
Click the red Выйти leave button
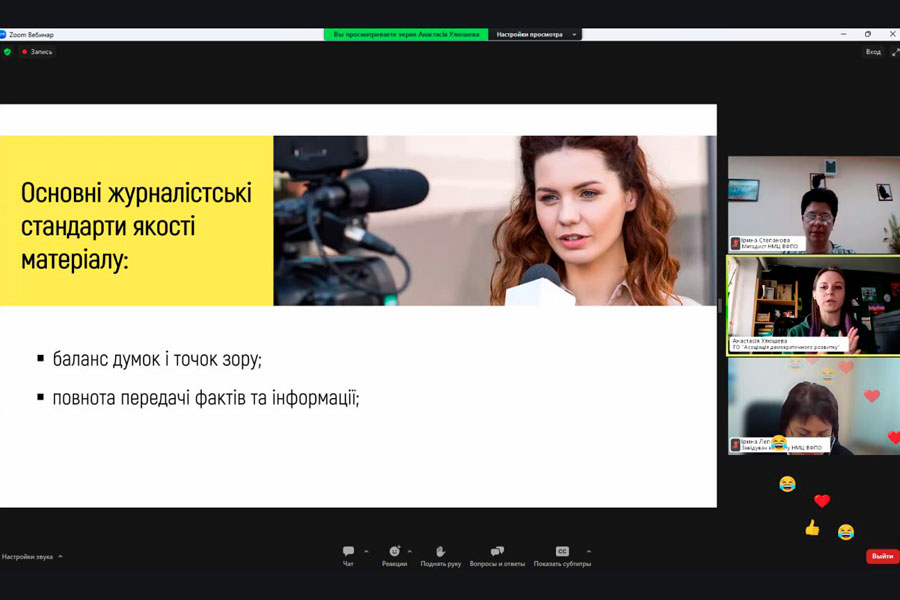click(x=882, y=556)
